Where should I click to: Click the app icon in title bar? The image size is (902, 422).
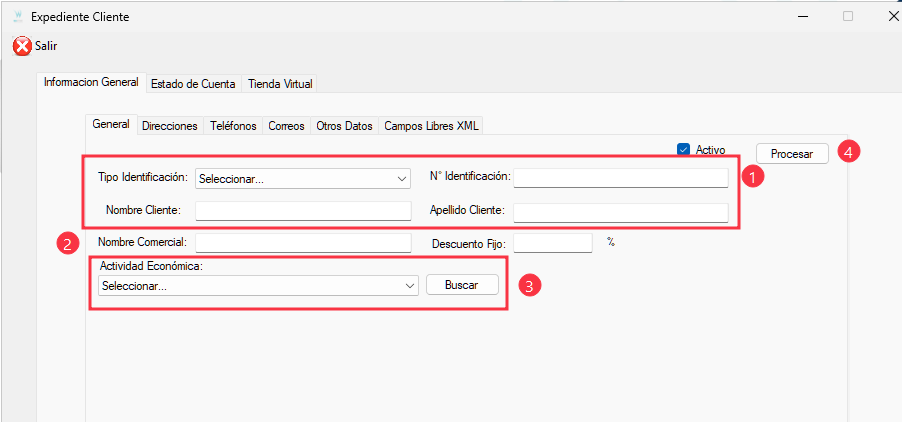coord(17,17)
